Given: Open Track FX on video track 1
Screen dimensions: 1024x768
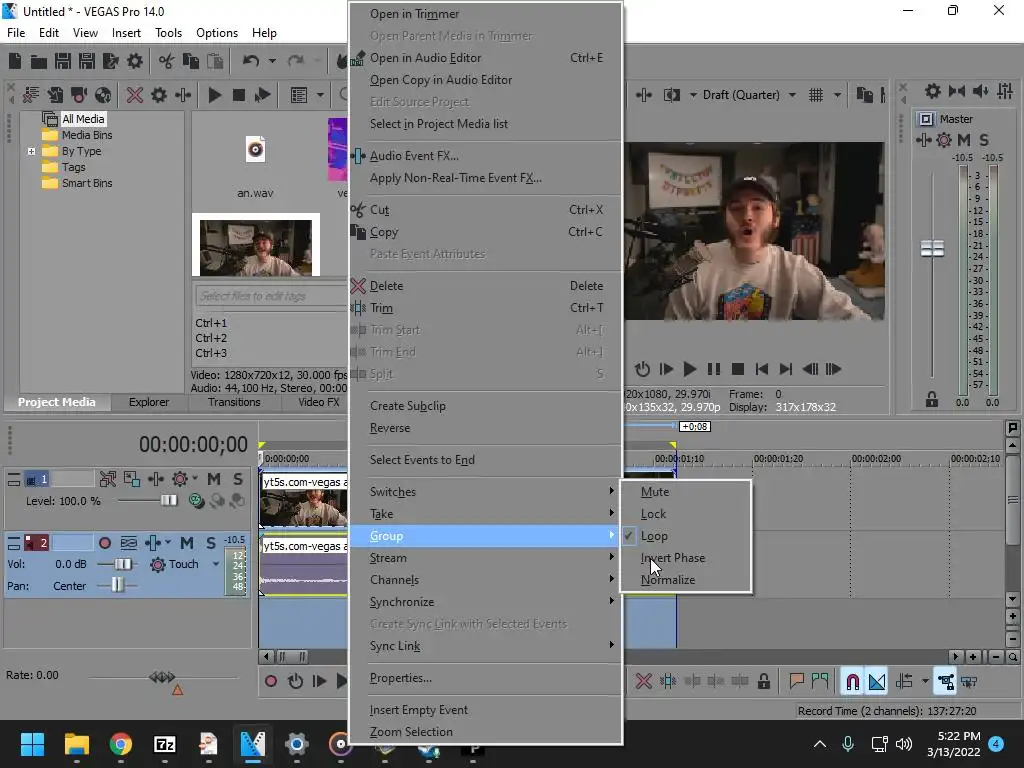Looking at the screenshot, I should click(x=155, y=479).
